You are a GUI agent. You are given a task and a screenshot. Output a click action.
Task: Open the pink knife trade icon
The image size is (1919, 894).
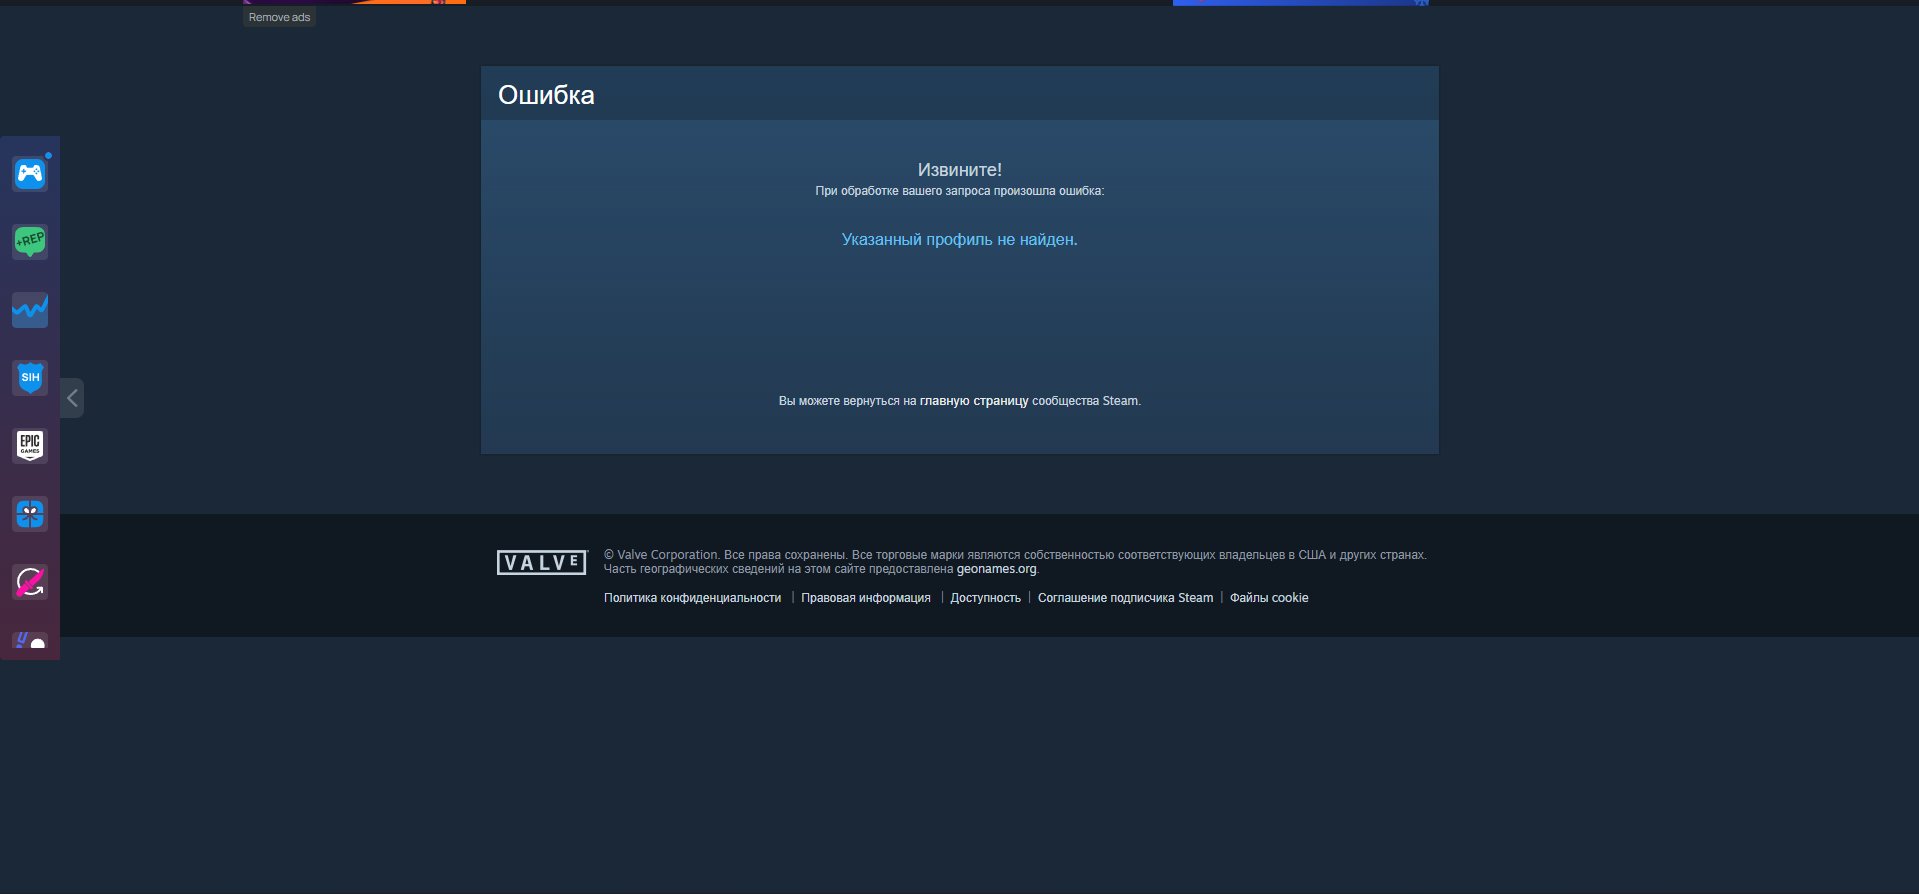point(30,582)
